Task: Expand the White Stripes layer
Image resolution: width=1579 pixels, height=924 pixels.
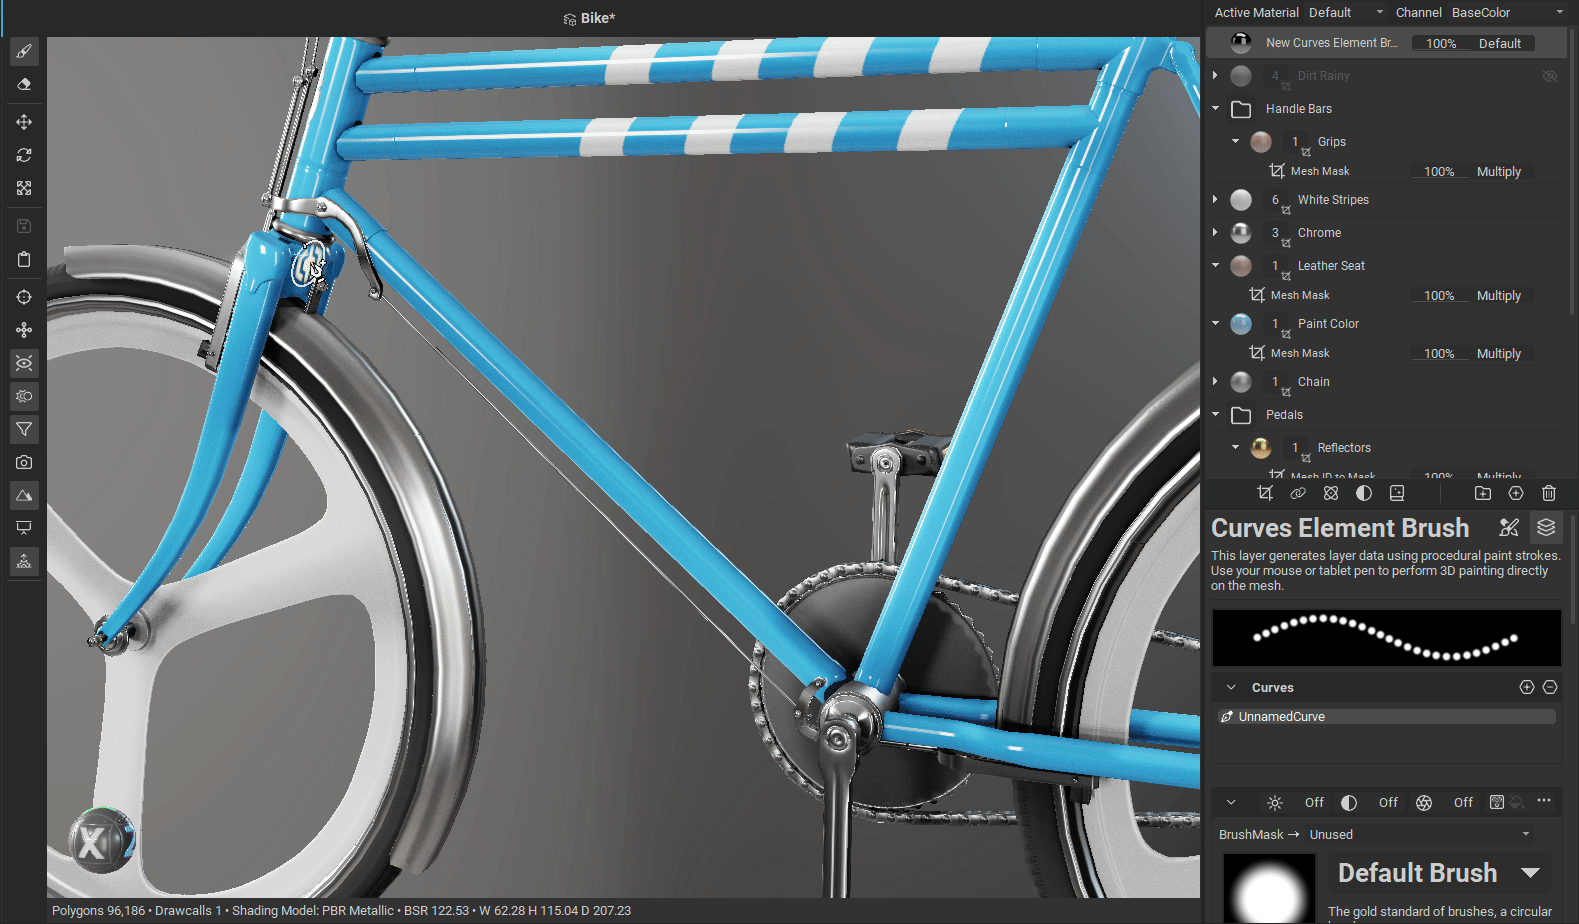Action: pos(1215,200)
